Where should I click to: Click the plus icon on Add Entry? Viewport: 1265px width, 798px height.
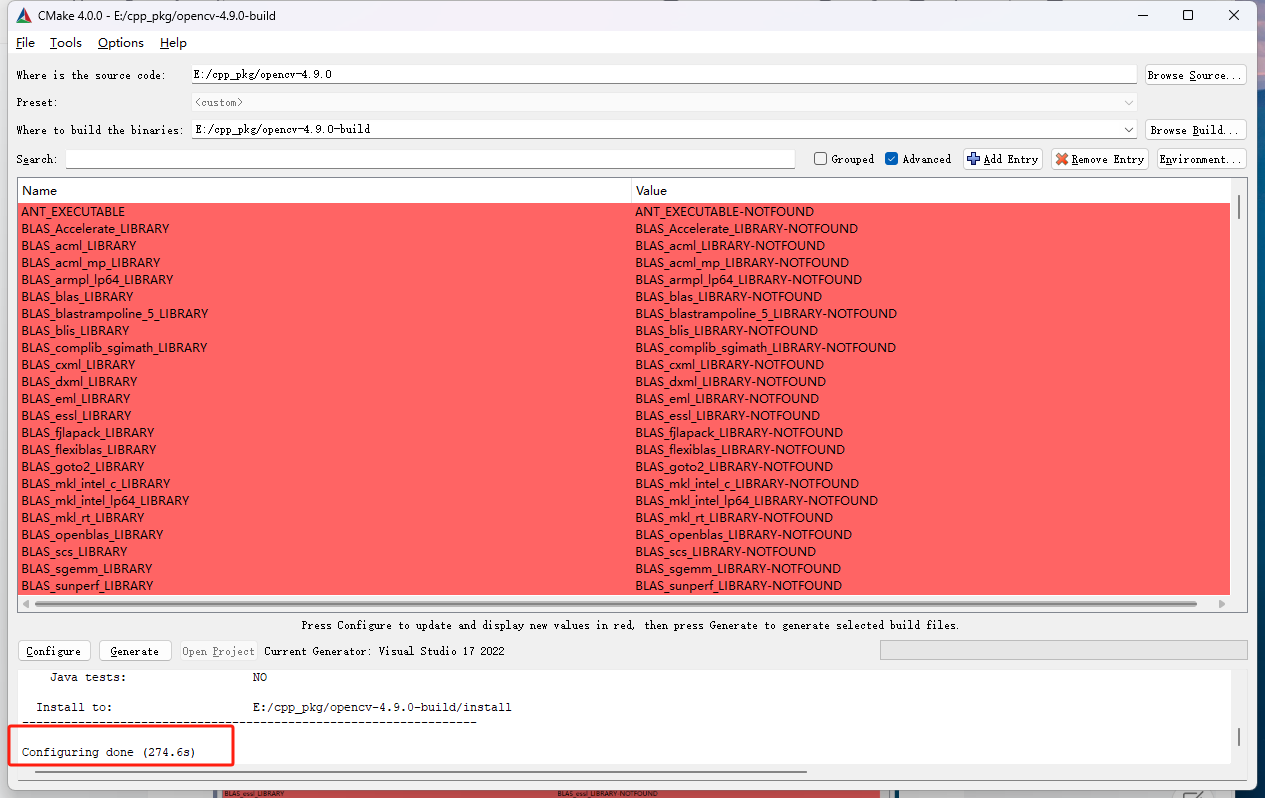[973, 158]
